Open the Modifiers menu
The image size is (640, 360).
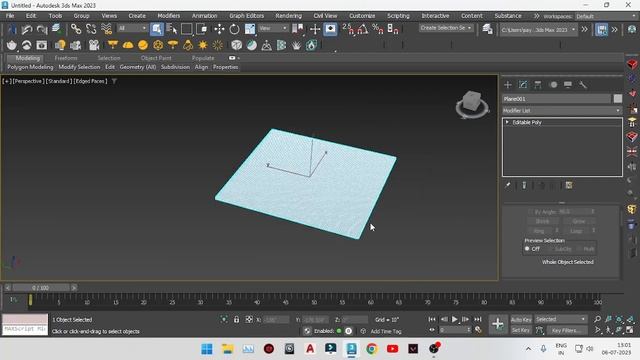169,16
